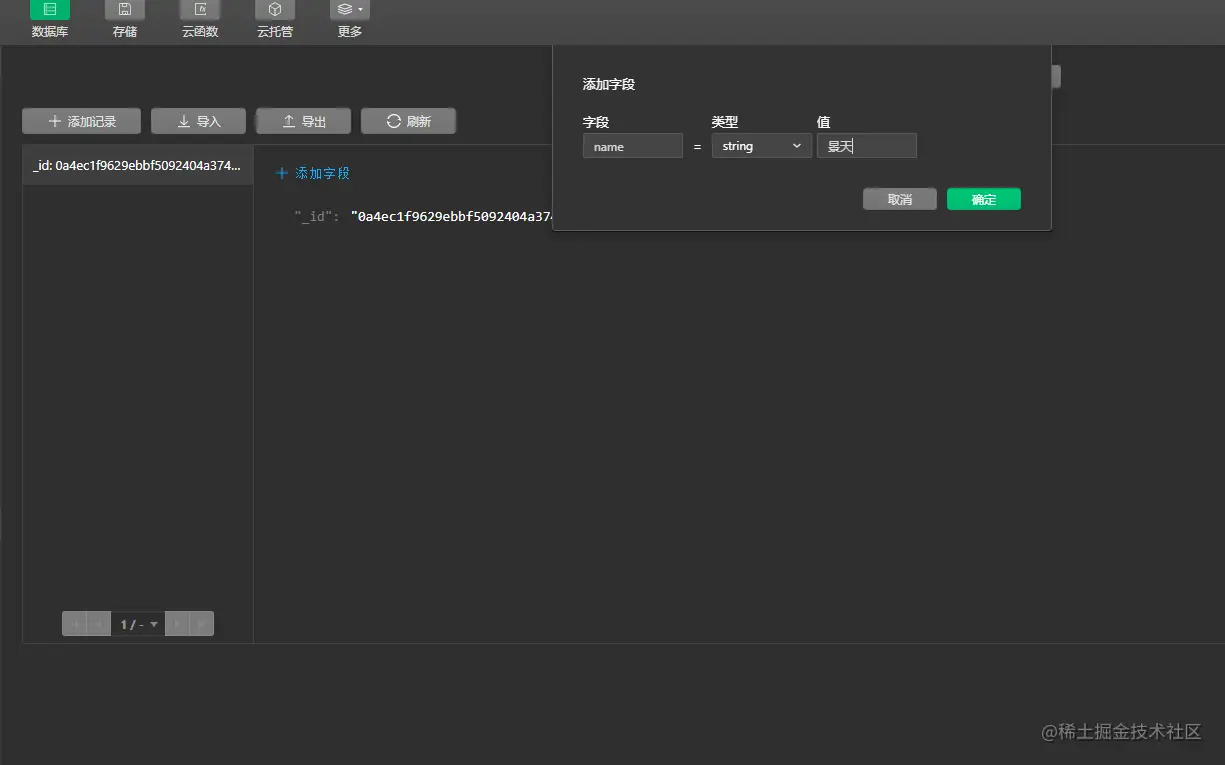Go to the previous page of records
The height and width of the screenshot is (765, 1225).
(x=98, y=624)
